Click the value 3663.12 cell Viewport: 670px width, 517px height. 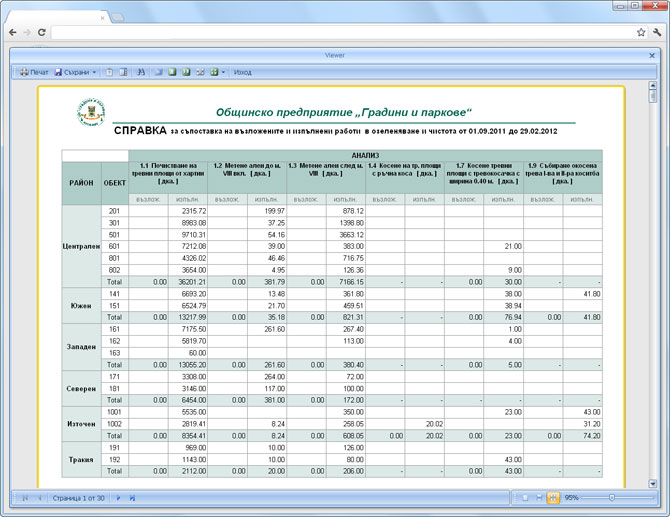[x=346, y=235]
